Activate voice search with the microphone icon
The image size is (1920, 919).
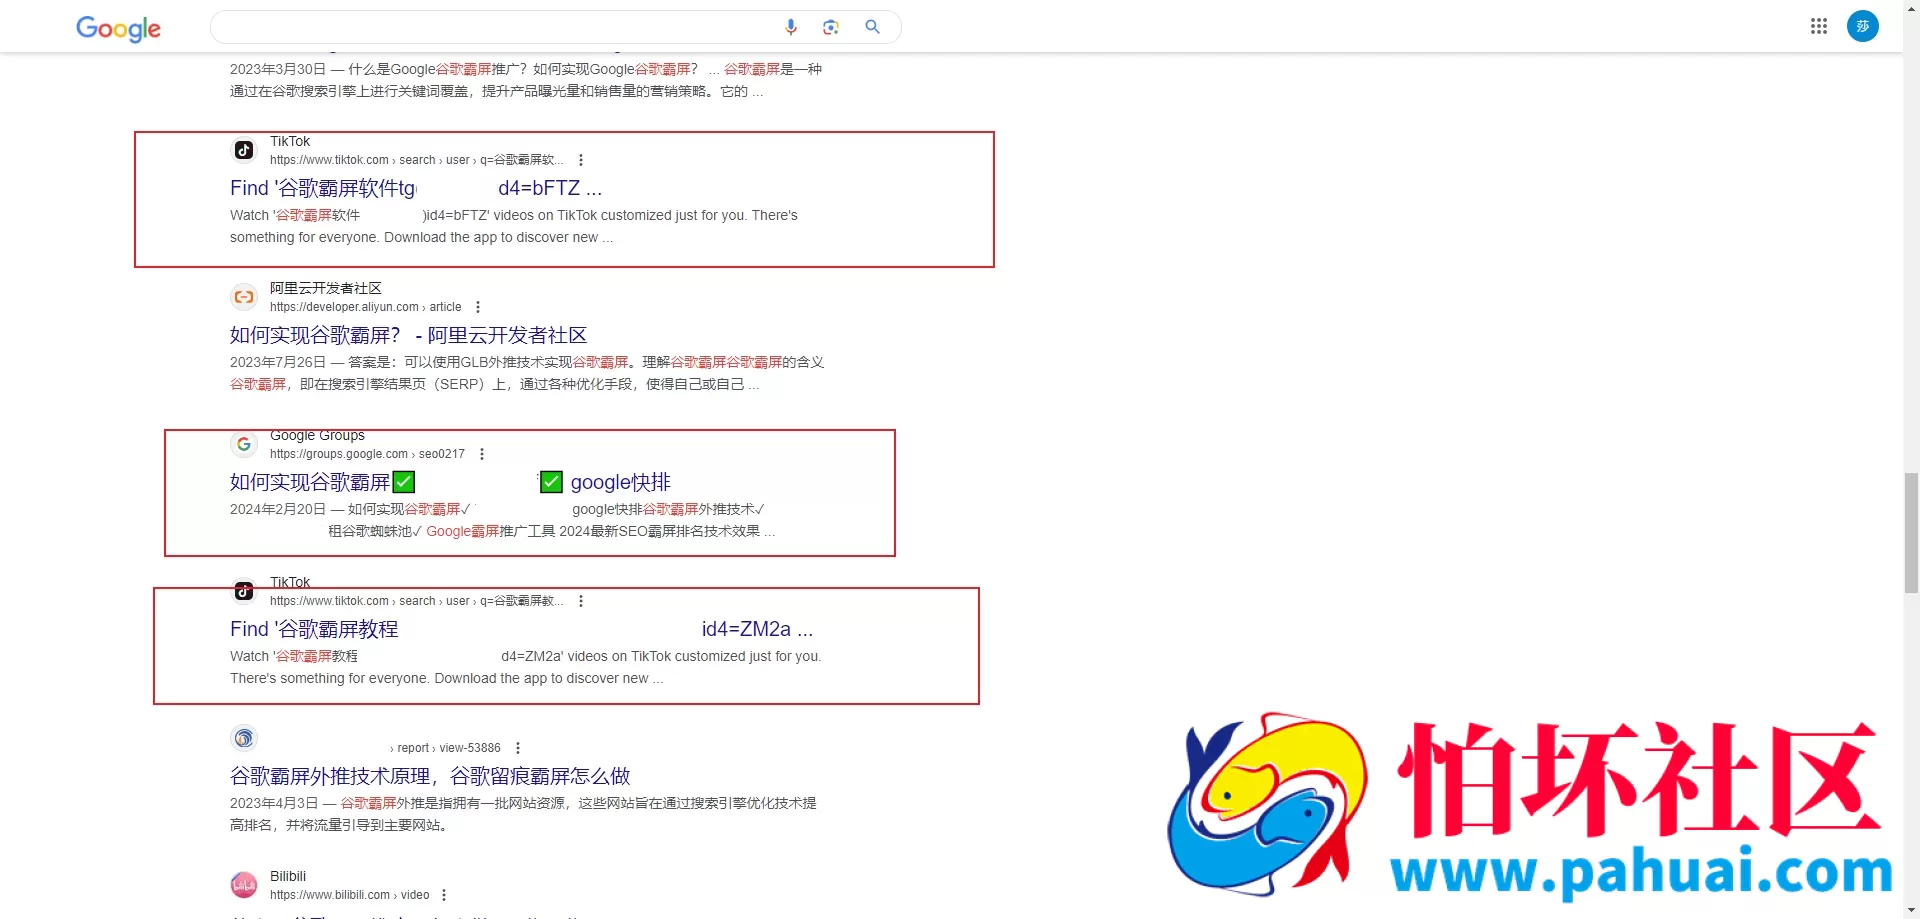pyautogui.click(x=791, y=27)
